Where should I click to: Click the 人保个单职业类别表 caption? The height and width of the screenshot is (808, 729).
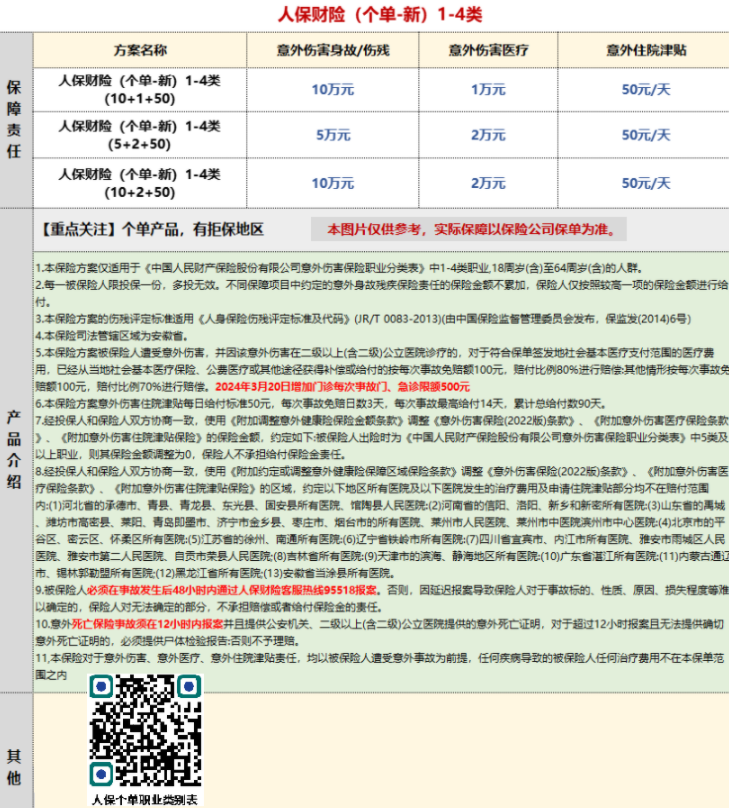145,799
